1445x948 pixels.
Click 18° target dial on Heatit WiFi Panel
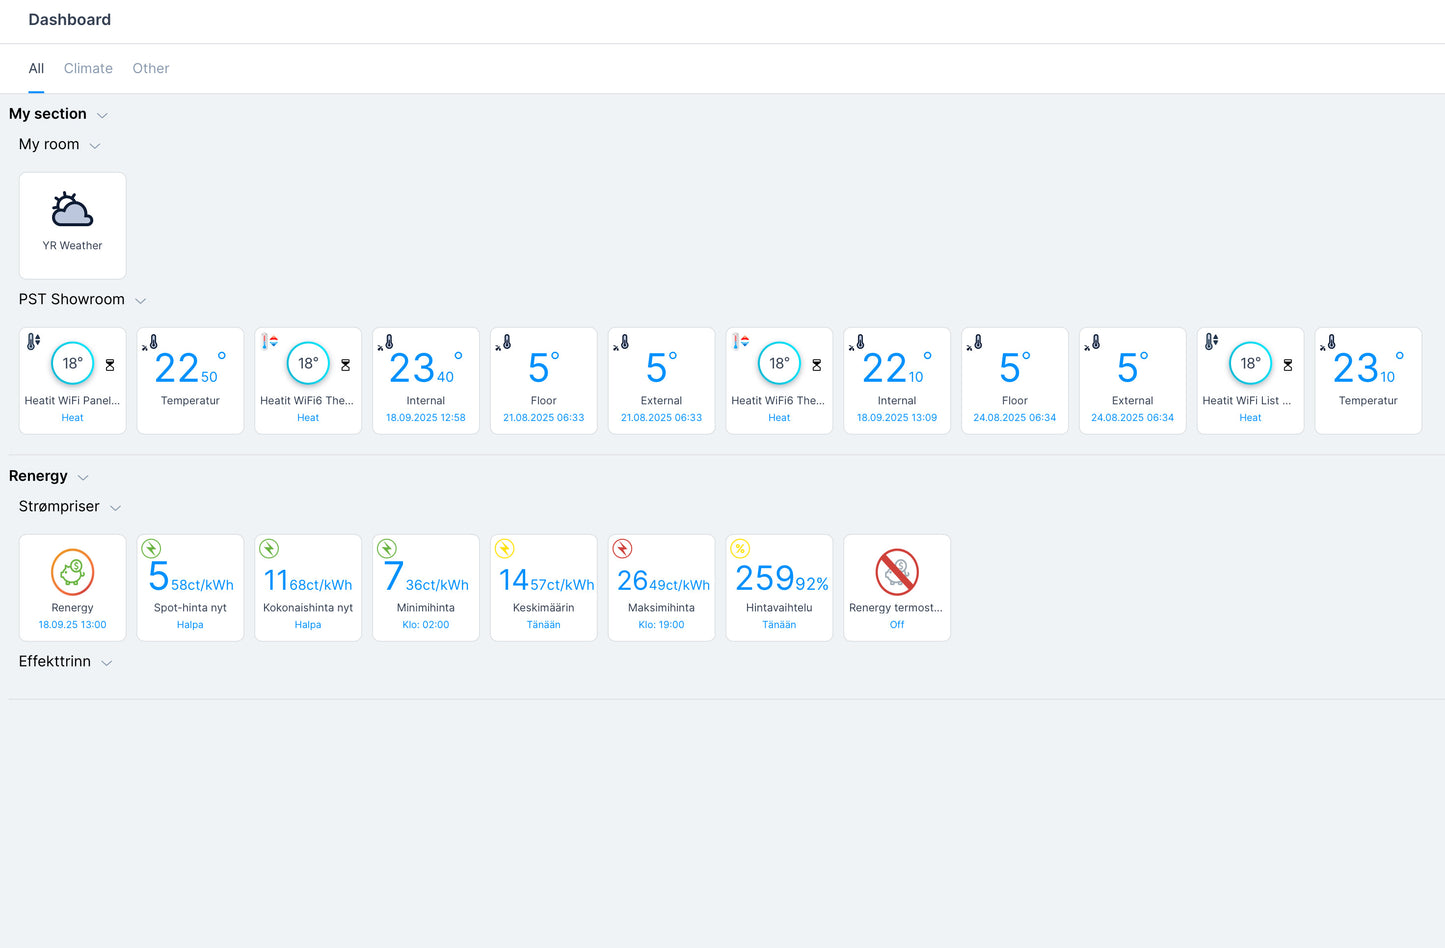pos(72,364)
